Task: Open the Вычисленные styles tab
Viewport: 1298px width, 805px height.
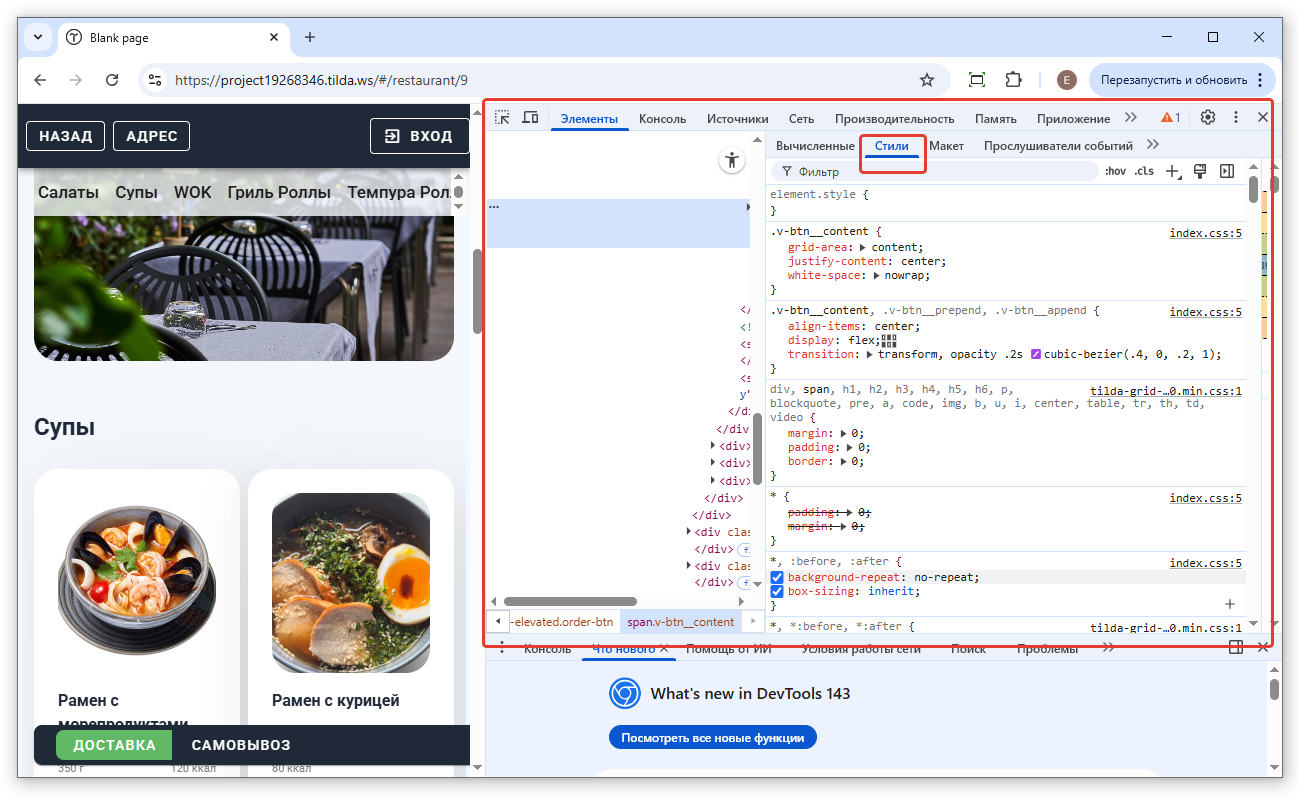Action: 815,146
